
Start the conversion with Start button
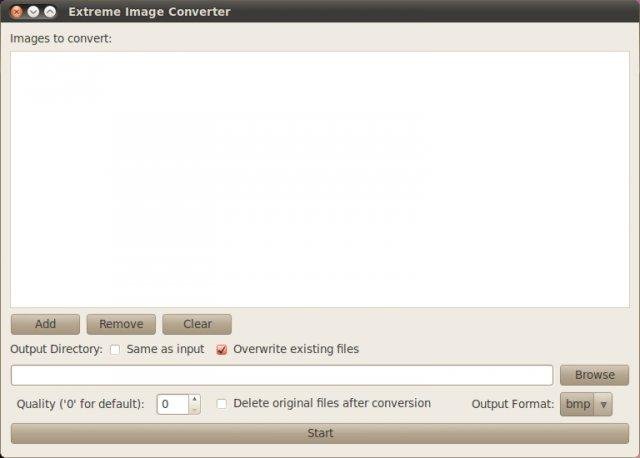click(x=320, y=433)
